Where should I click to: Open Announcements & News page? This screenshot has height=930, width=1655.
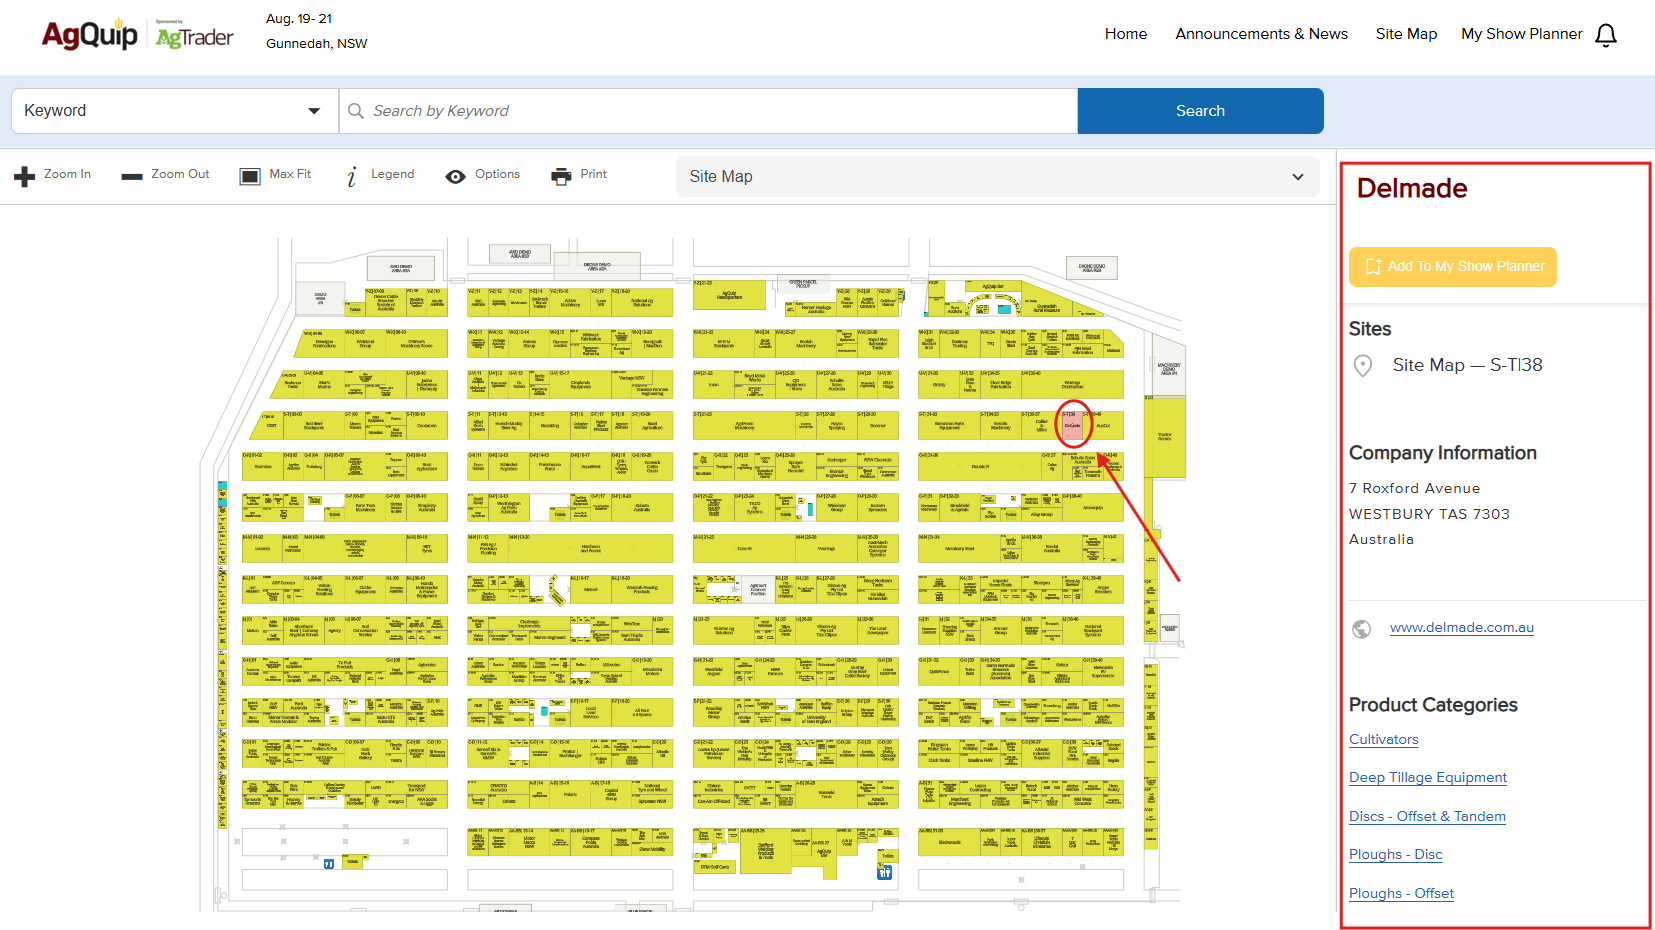1261,34
